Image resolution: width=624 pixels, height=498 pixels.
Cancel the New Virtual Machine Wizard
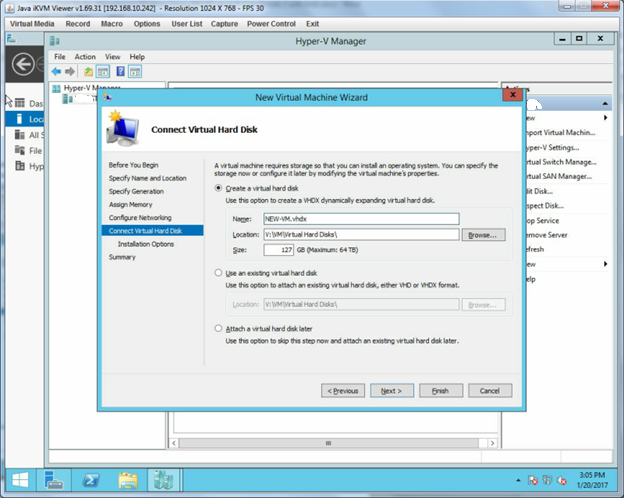pyautogui.click(x=490, y=391)
